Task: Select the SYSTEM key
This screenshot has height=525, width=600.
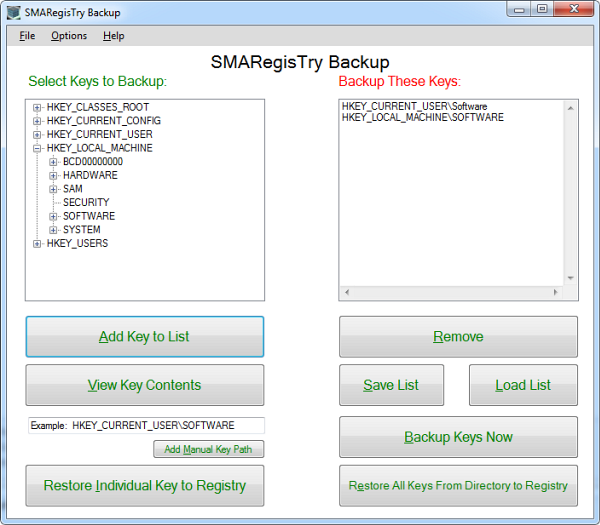Action: pyautogui.click(x=82, y=230)
